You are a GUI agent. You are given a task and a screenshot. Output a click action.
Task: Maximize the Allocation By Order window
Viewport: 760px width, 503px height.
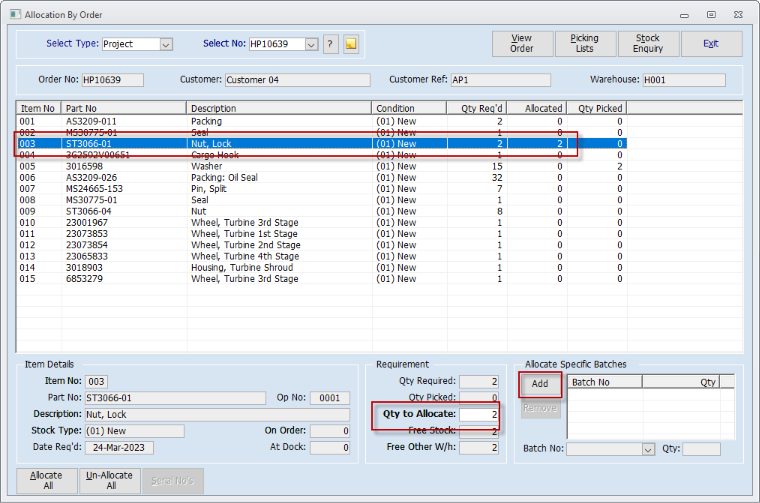coord(711,15)
